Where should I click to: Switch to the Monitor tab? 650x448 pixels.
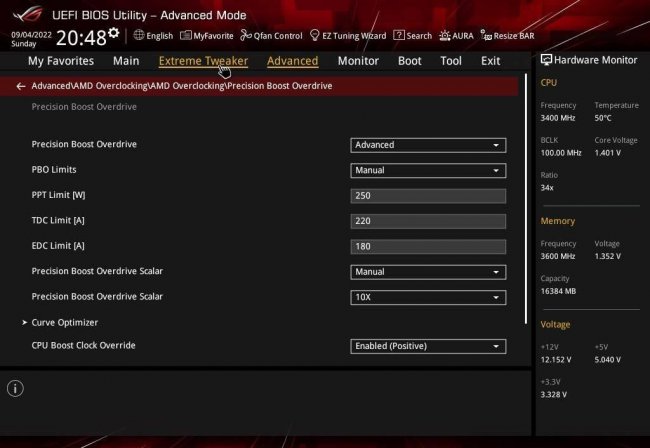(x=358, y=61)
